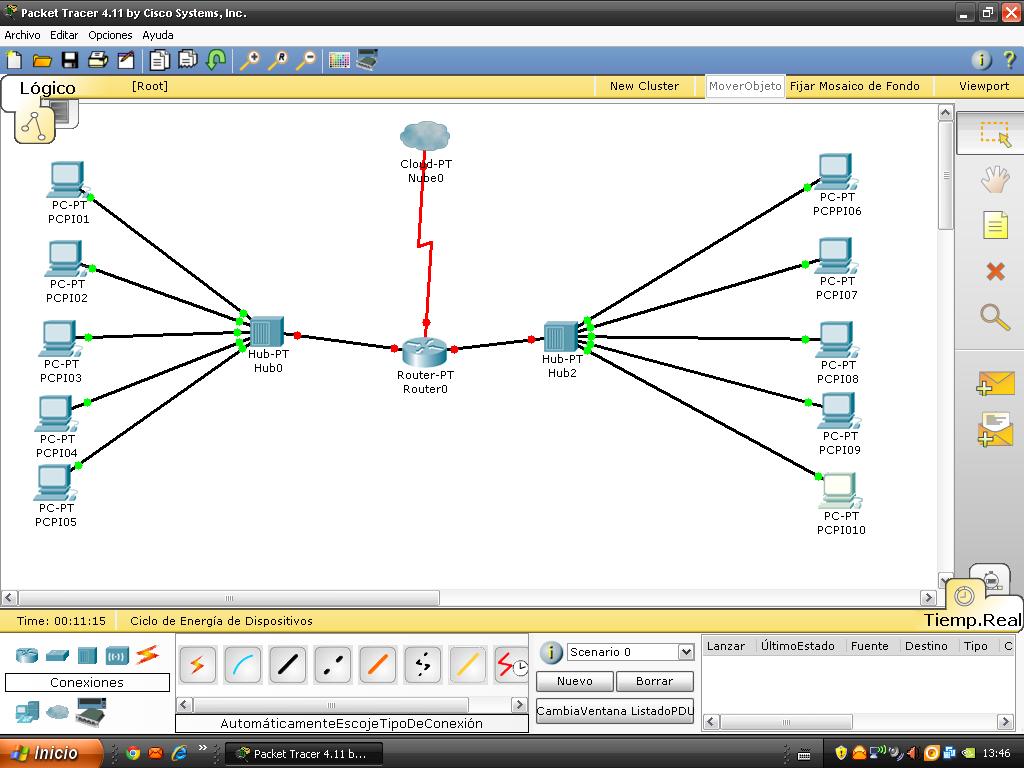Choose the Move Layout hand tool
Viewport: 1024px width, 768px height.
995,179
